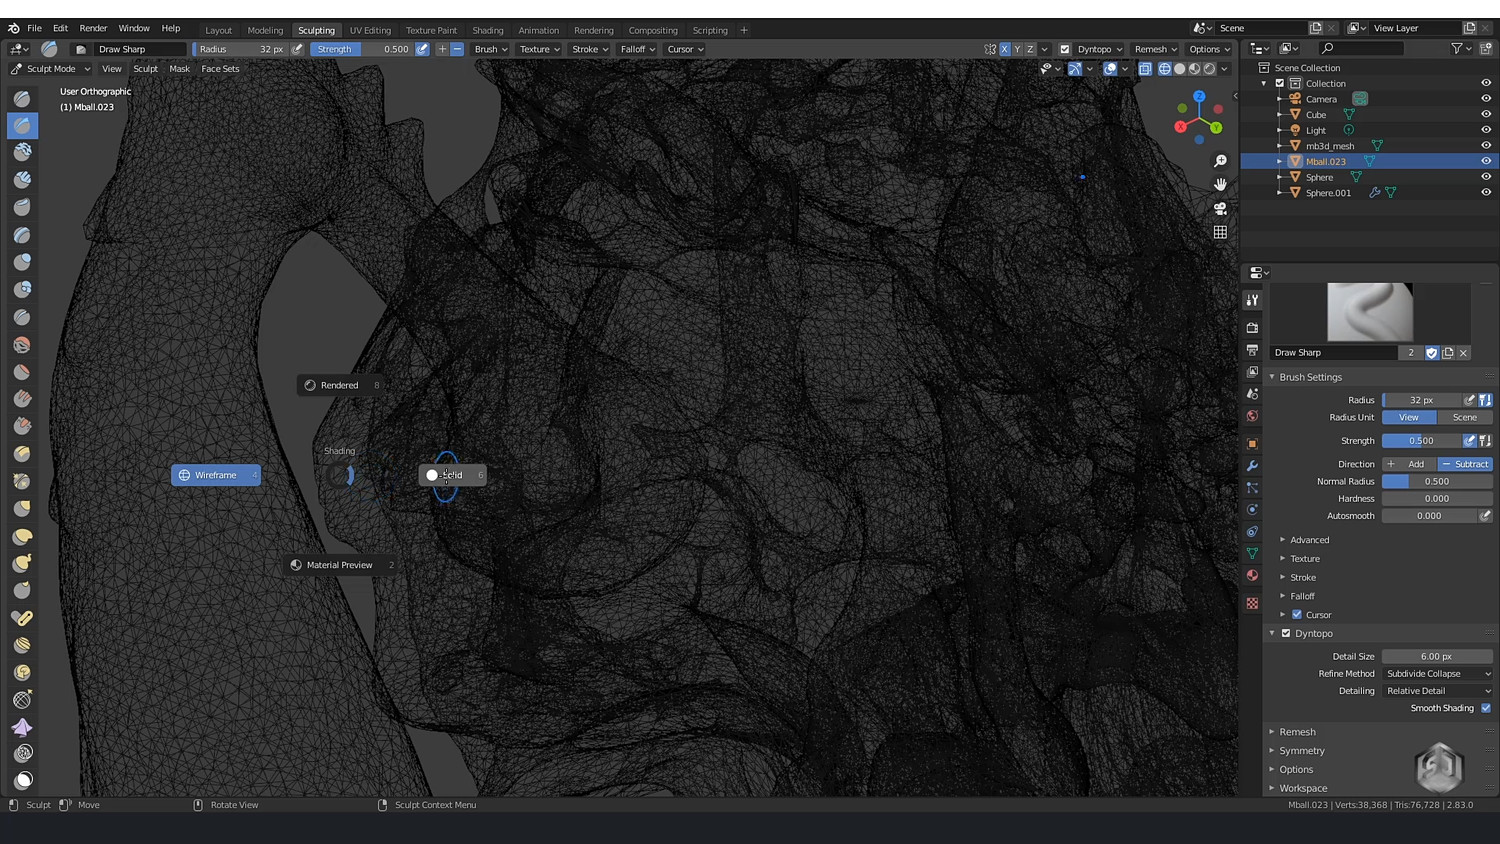Choose Rendered in the shading pie menu
This screenshot has height=844, width=1500.
pyautogui.click(x=341, y=385)
